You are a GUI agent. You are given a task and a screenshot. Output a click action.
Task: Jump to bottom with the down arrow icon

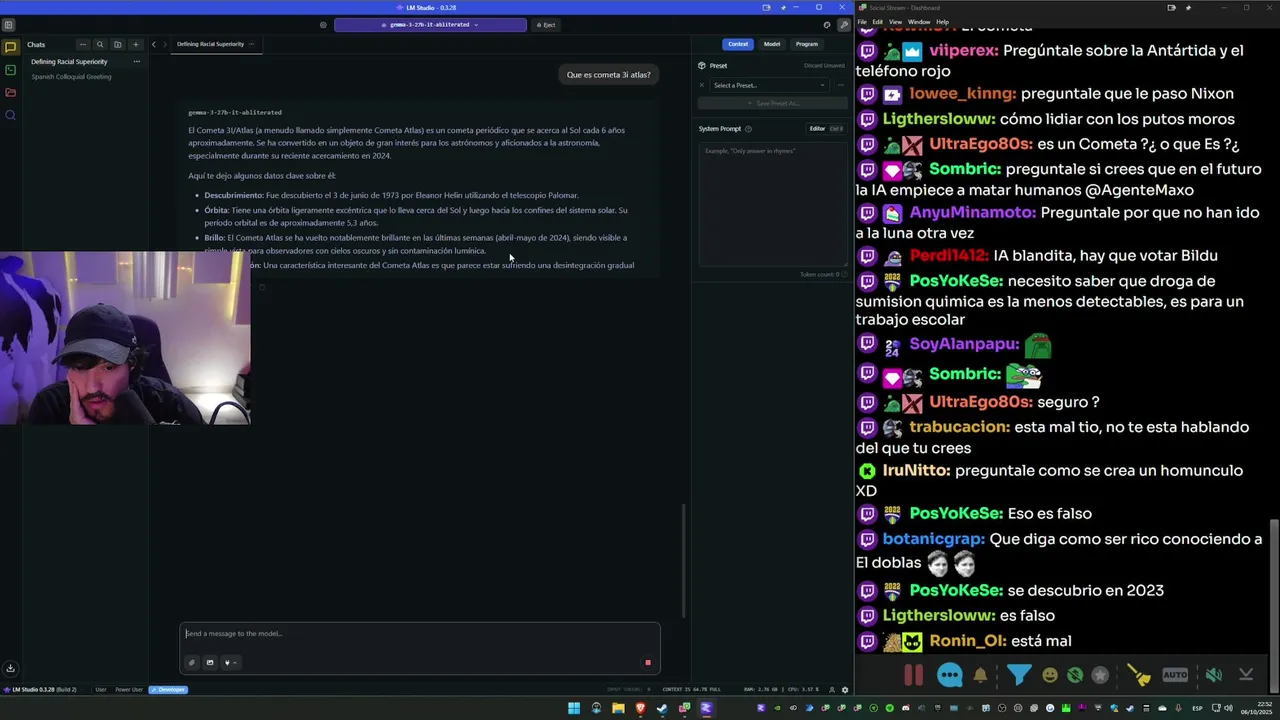coord(1246,675)
